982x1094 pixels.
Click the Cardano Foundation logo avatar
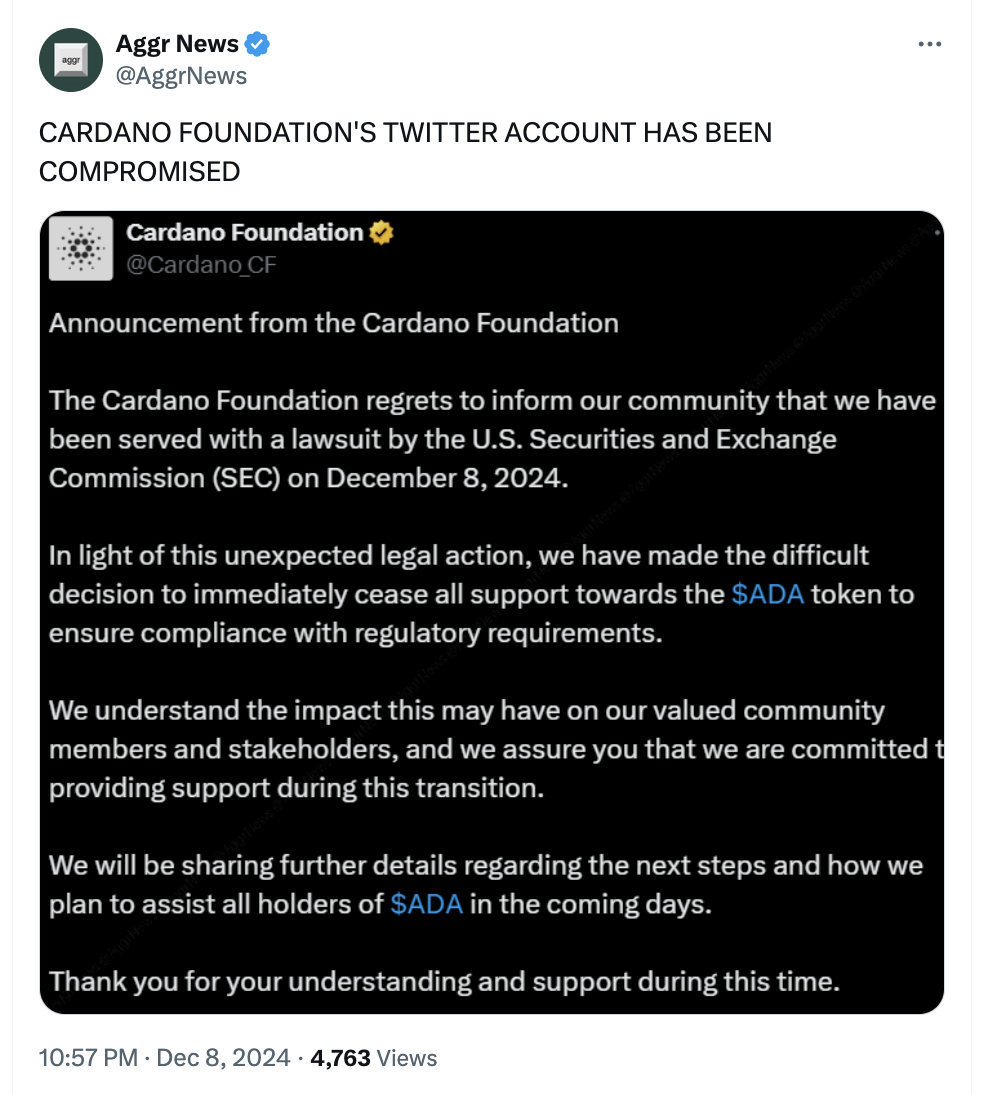click(82, 248)
